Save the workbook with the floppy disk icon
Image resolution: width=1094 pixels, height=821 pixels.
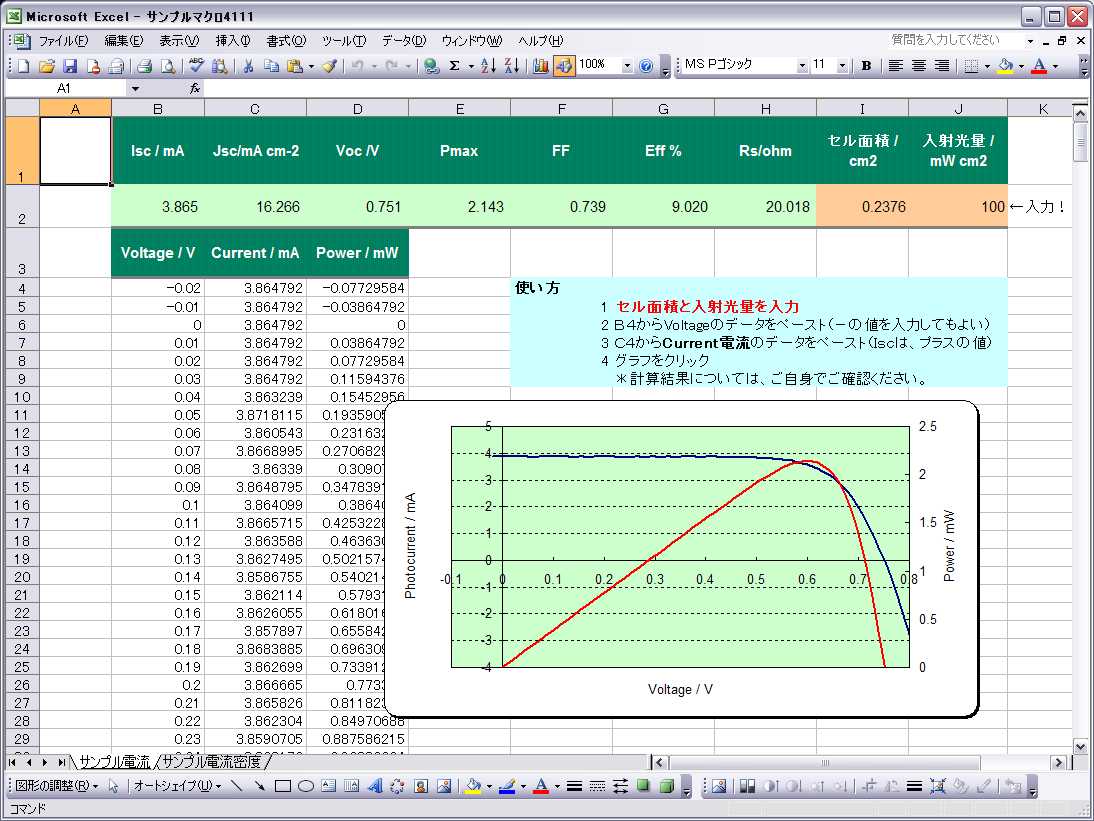pyautogui.click(x=70, y=66)
